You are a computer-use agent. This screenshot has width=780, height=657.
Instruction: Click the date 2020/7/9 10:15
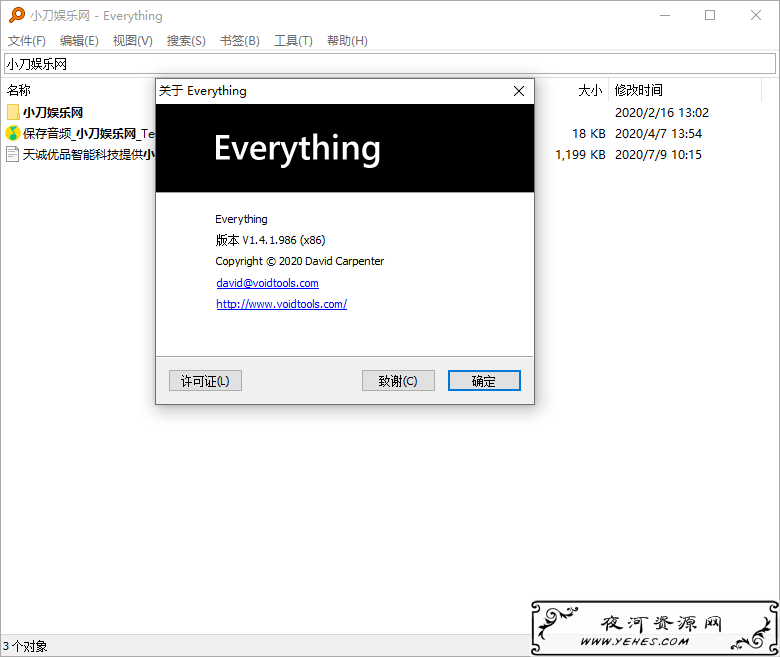point(658,154)
